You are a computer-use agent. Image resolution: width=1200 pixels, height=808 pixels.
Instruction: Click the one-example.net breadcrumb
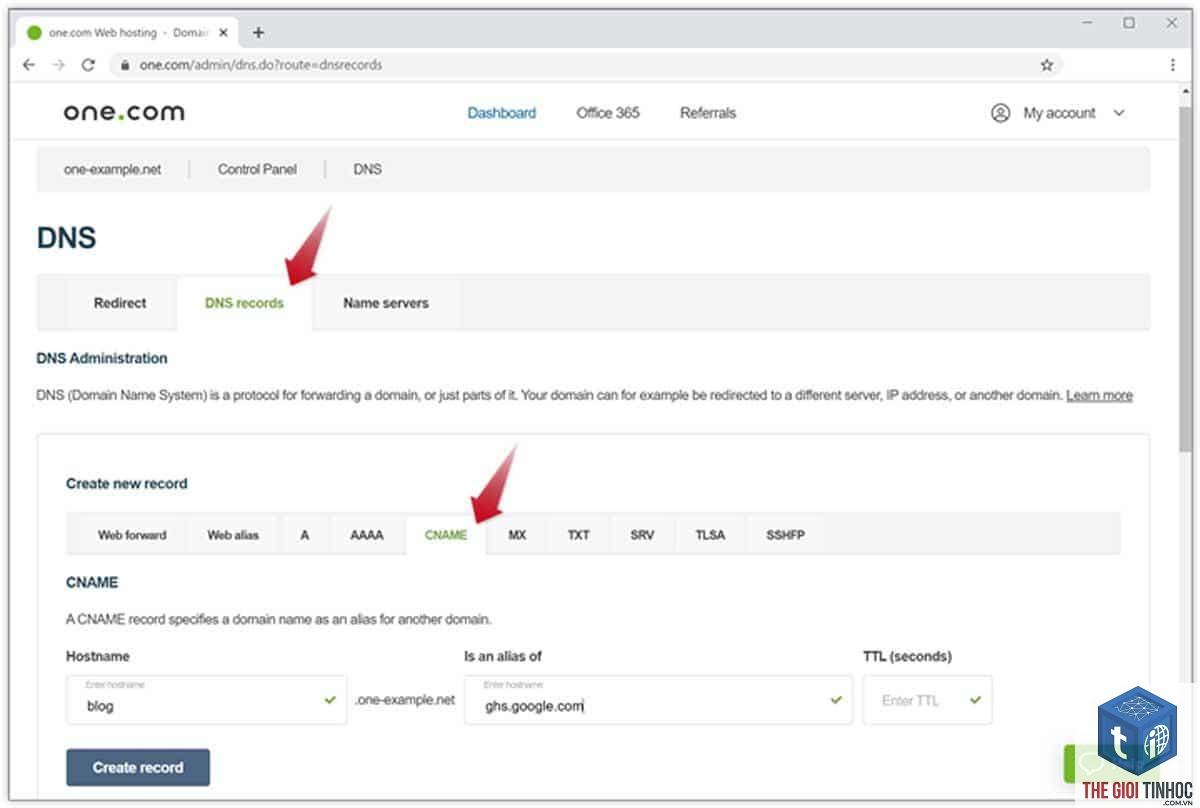coord(112,170)
